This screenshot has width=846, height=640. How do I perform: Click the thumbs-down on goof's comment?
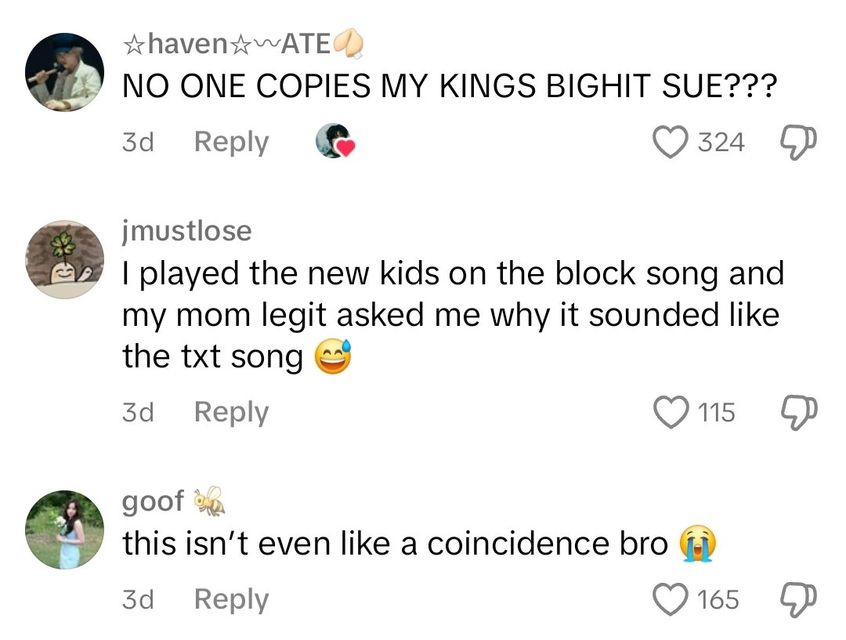[x=797, y=599]
